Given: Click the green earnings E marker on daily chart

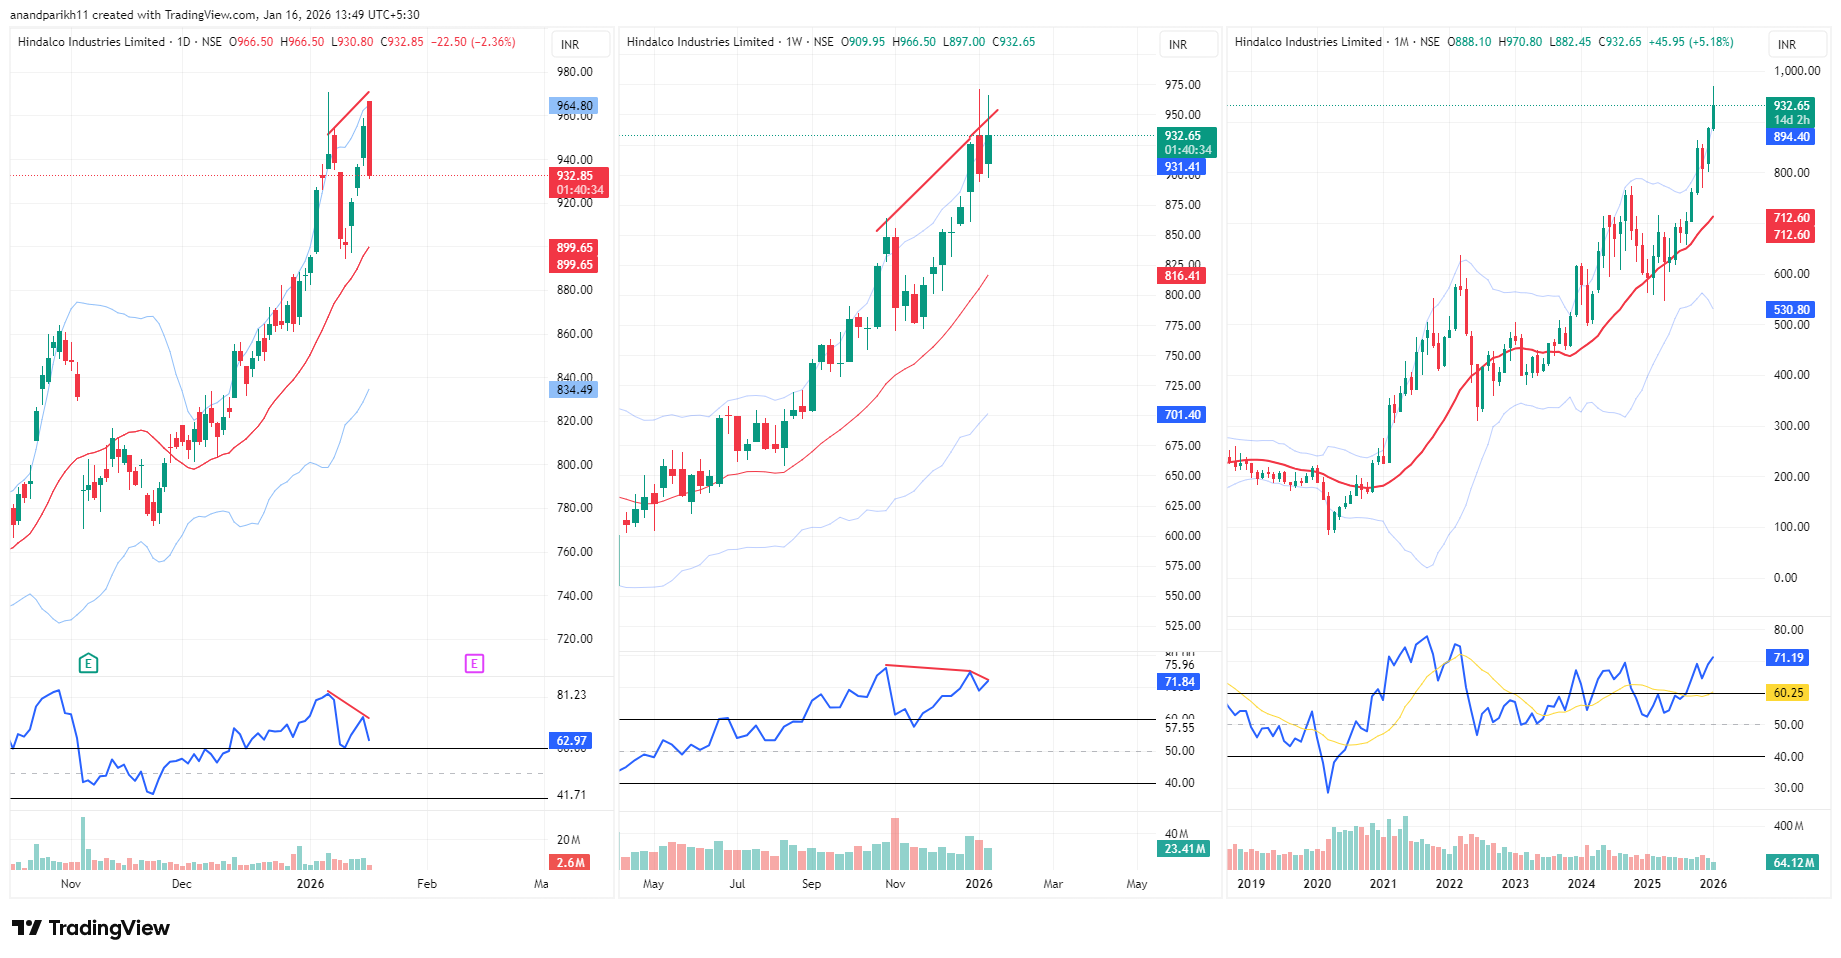Looking at the screenshot, I should pyautogui.click(x=88, y=663).
